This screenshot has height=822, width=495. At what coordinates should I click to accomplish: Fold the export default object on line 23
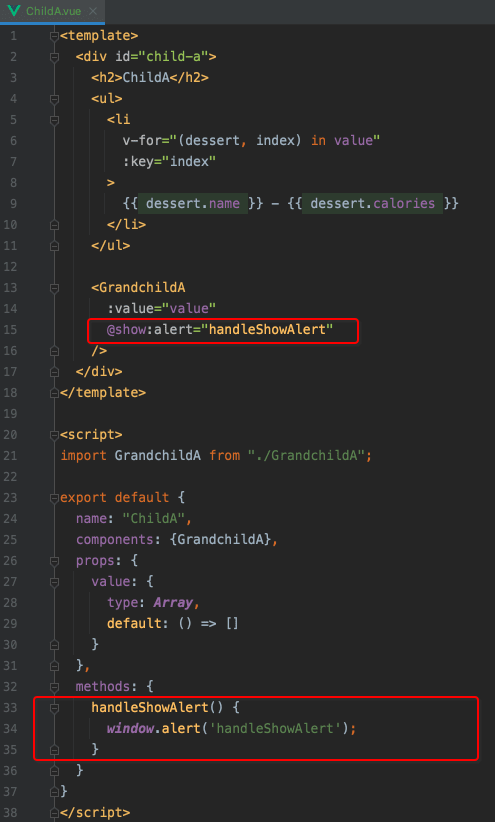tap(54, 497)
